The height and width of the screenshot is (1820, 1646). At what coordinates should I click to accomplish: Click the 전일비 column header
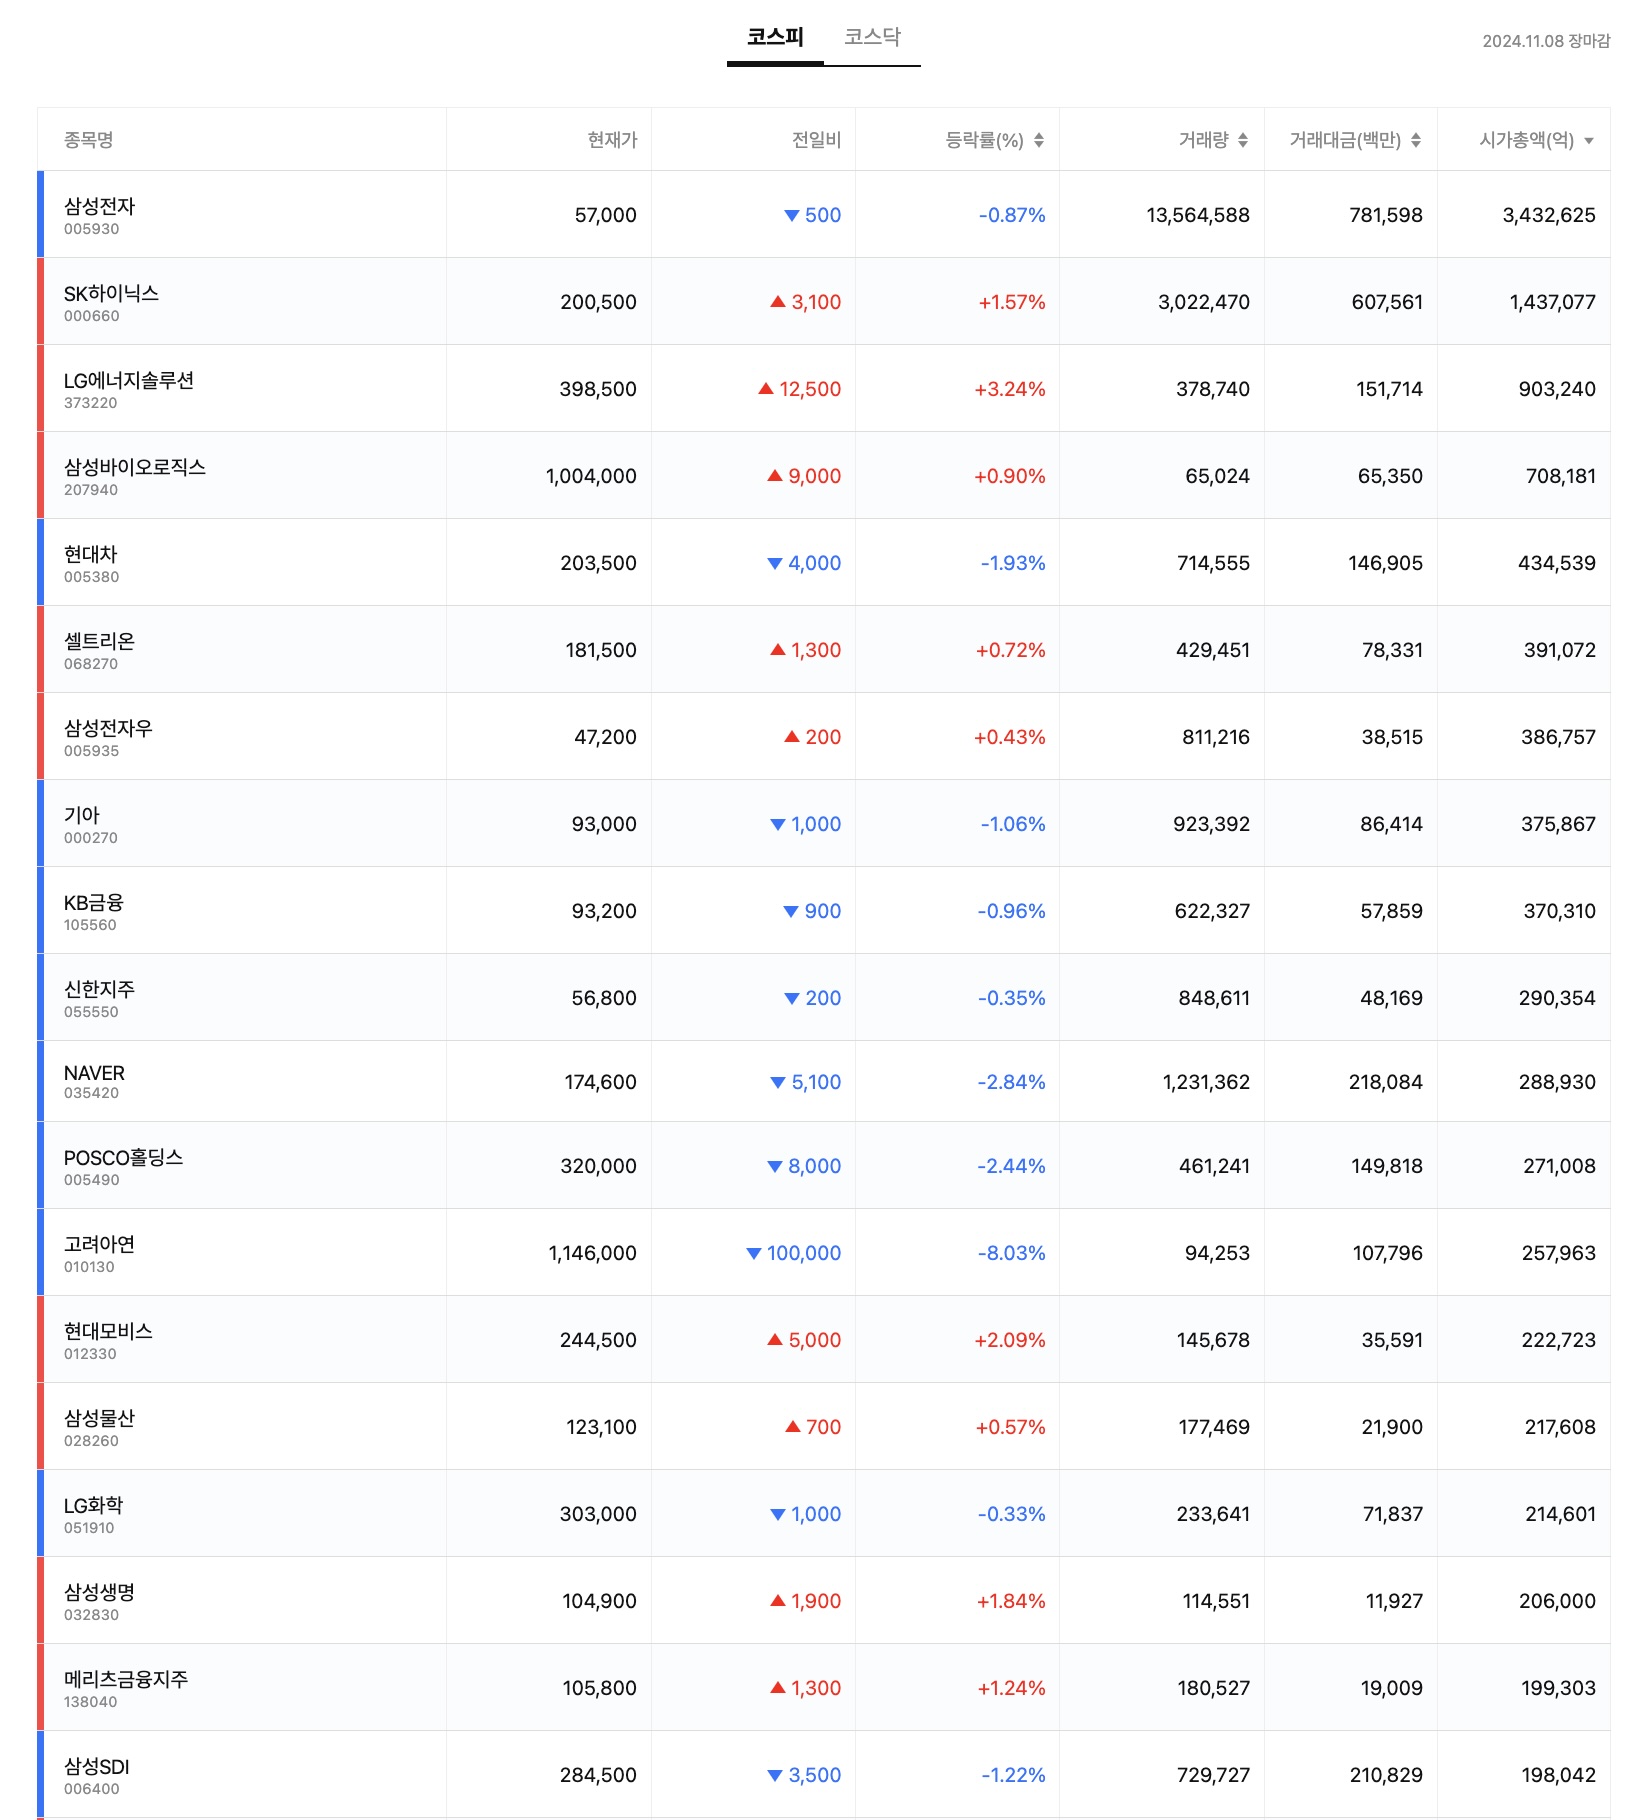point(816,140)
